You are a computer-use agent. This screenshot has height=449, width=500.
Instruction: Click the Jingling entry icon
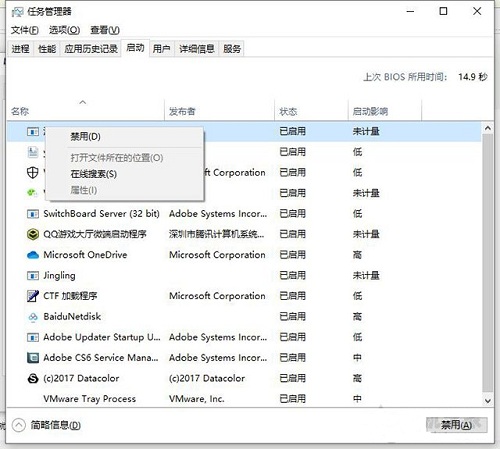(33, 276)
